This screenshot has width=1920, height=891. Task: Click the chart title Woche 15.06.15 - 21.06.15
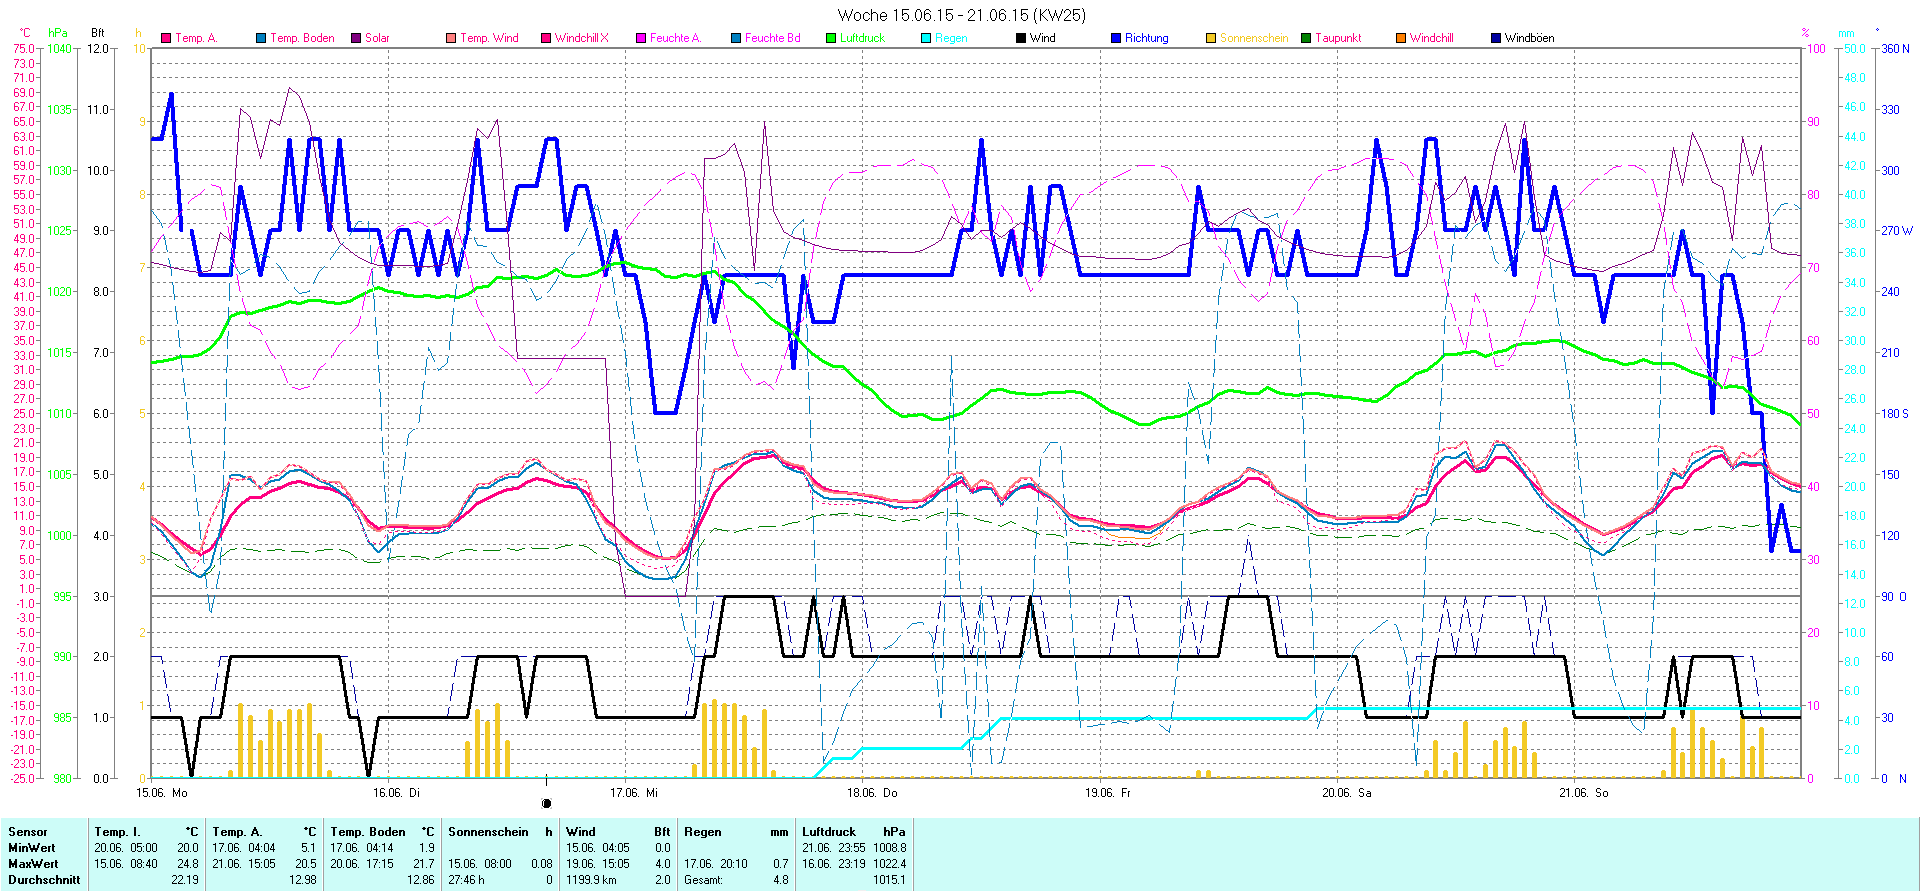[x=961, y=15]
